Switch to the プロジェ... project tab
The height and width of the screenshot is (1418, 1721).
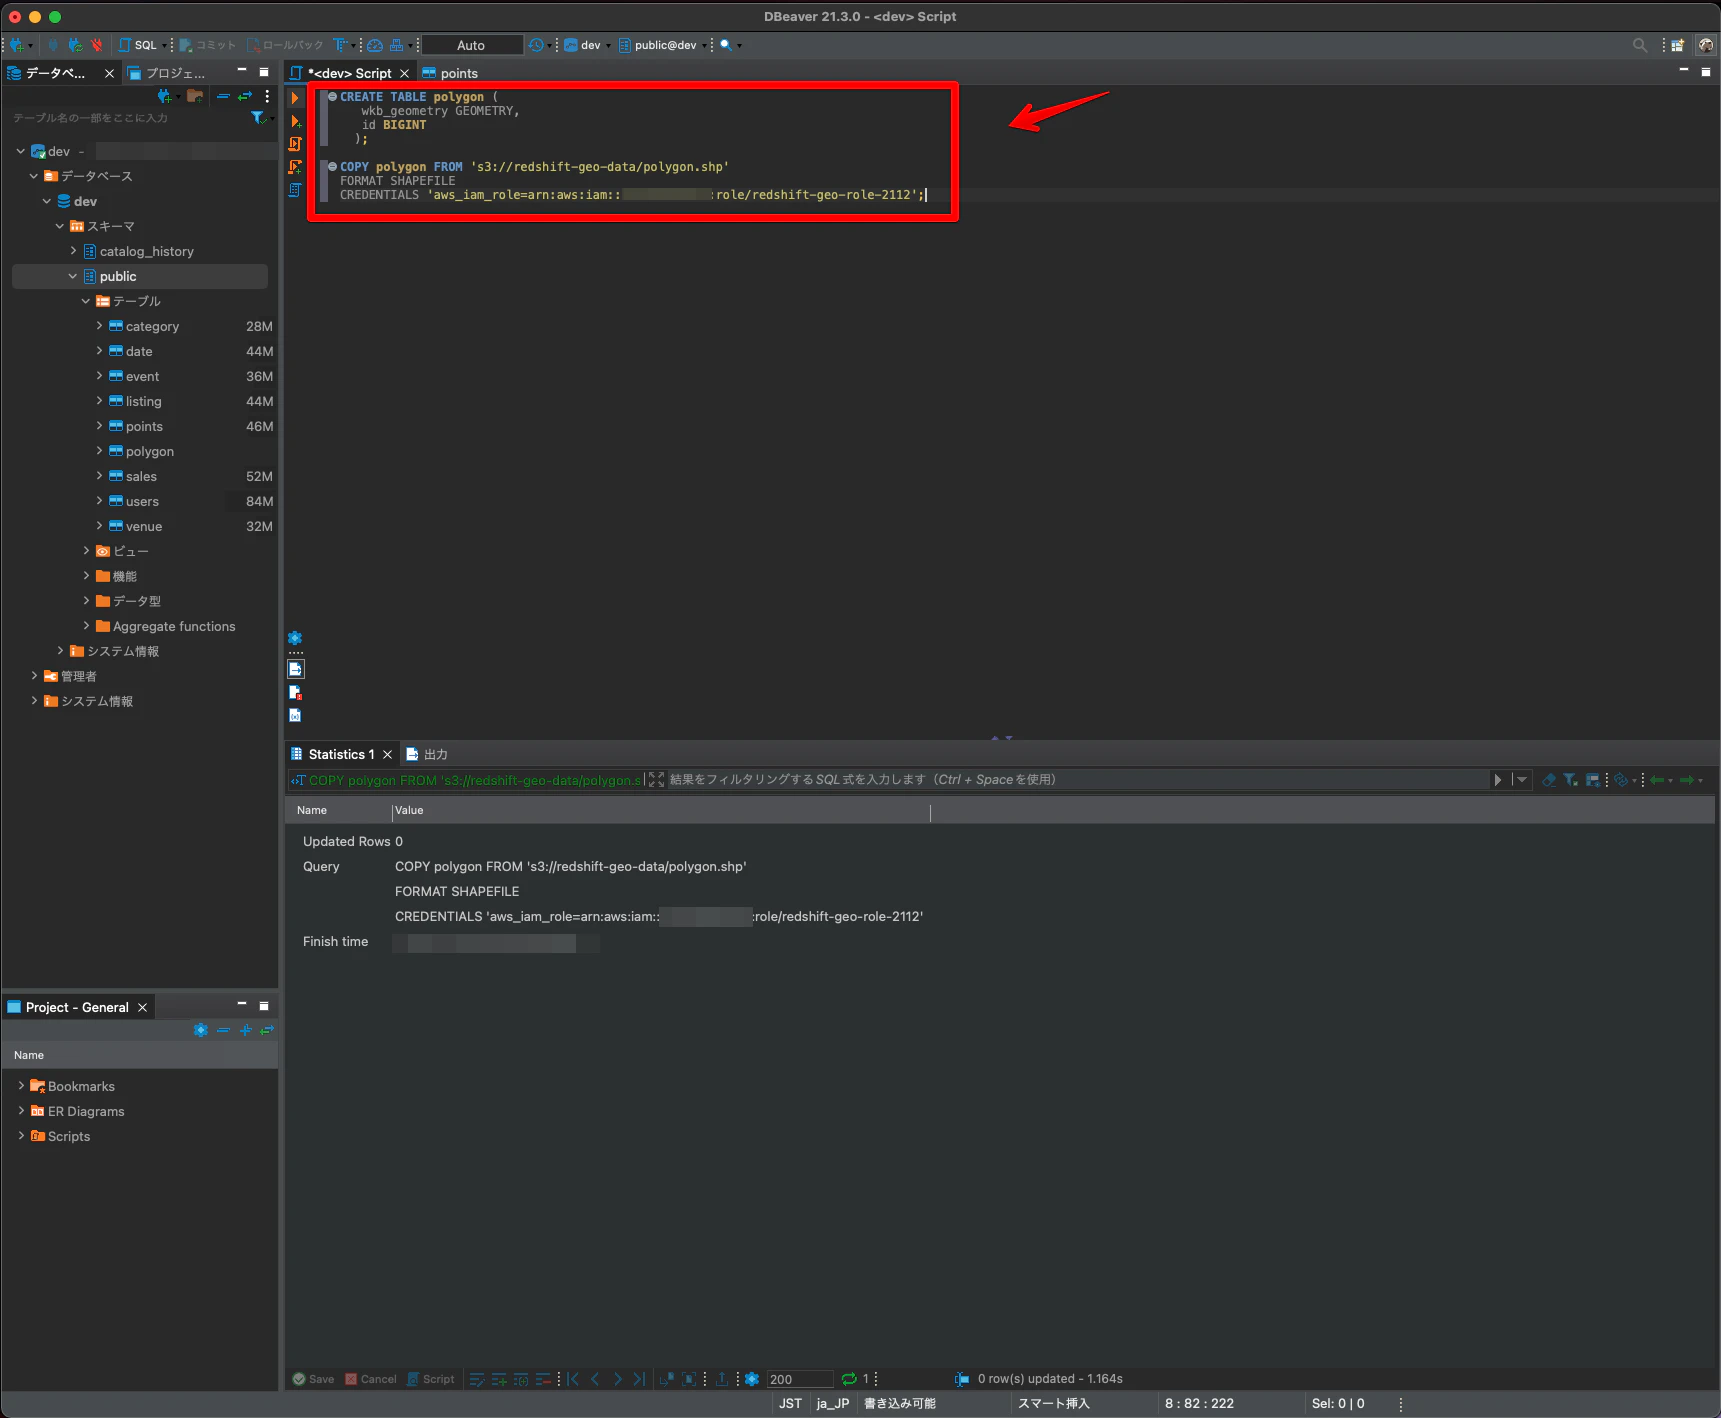click(167, 73)
